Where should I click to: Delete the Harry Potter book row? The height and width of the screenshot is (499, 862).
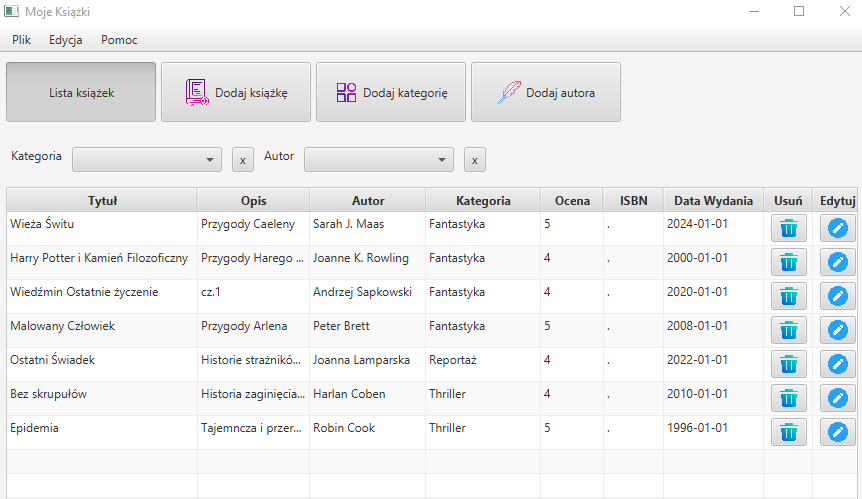[x=788, y=262]
